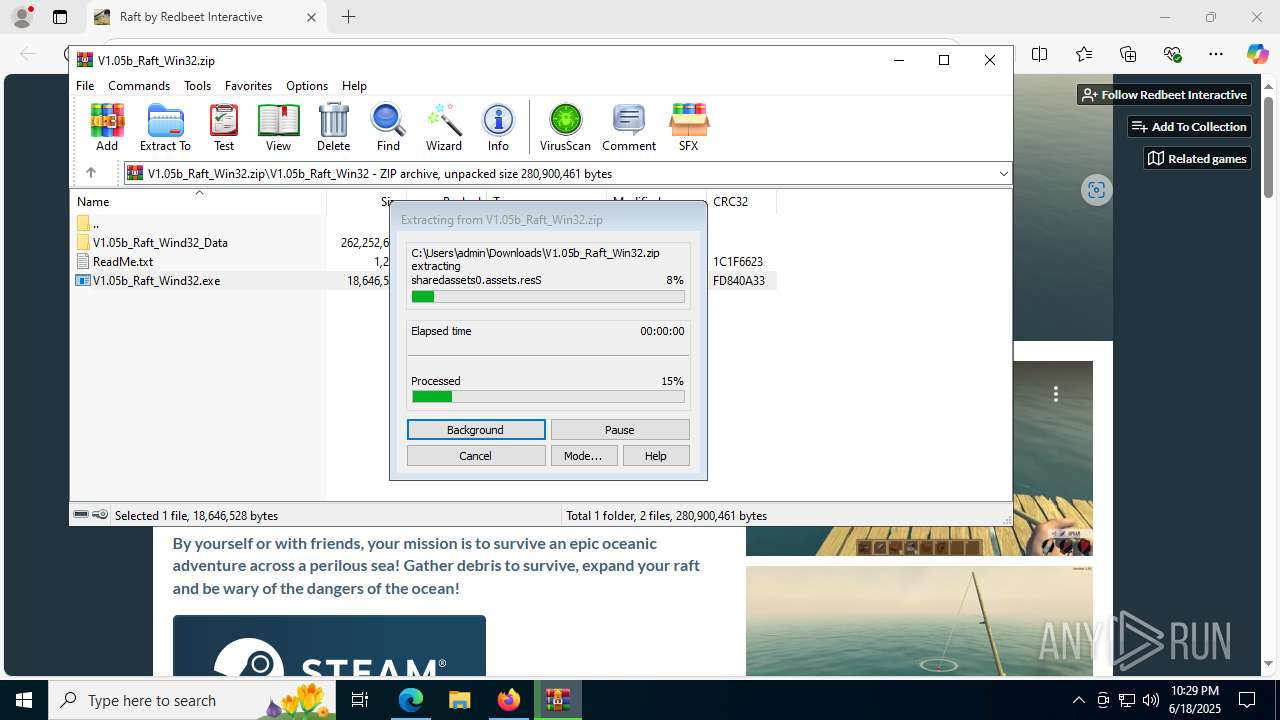Open the Find magnifier tool
This screenshot has height=720, width=1280.
[x=388, y=127]
